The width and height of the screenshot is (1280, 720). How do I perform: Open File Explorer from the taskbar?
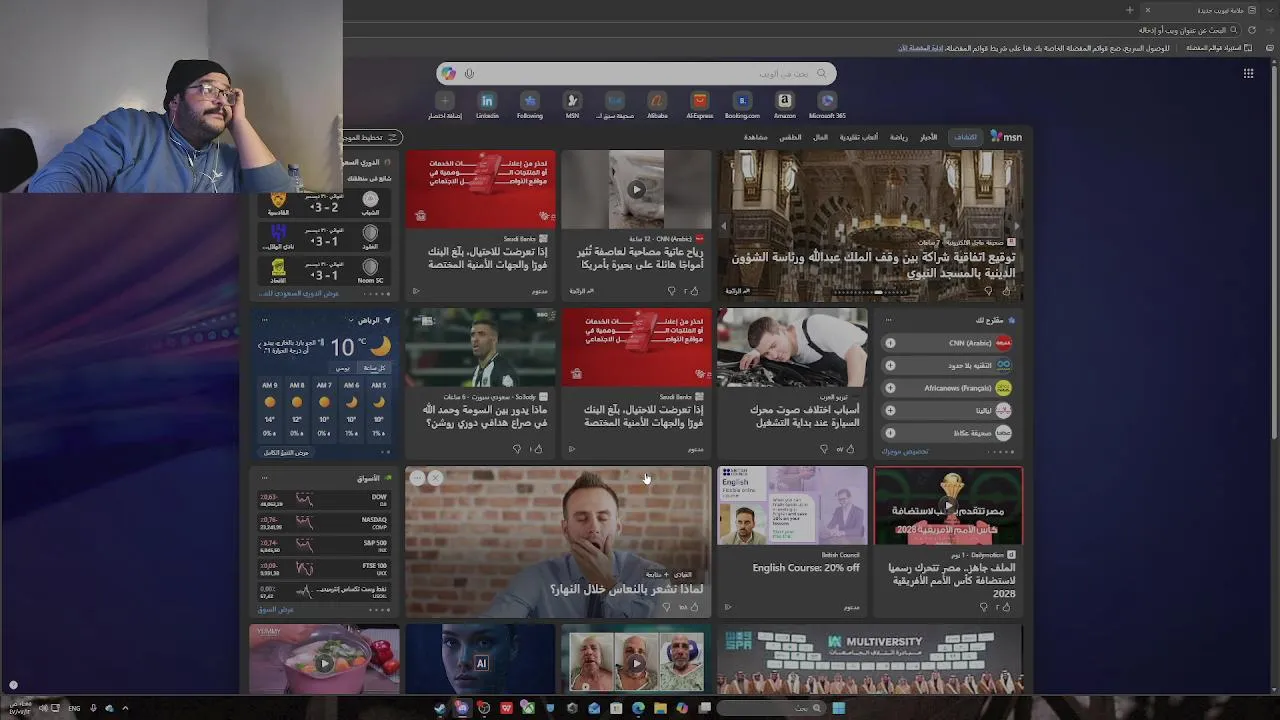coord(660,708)
